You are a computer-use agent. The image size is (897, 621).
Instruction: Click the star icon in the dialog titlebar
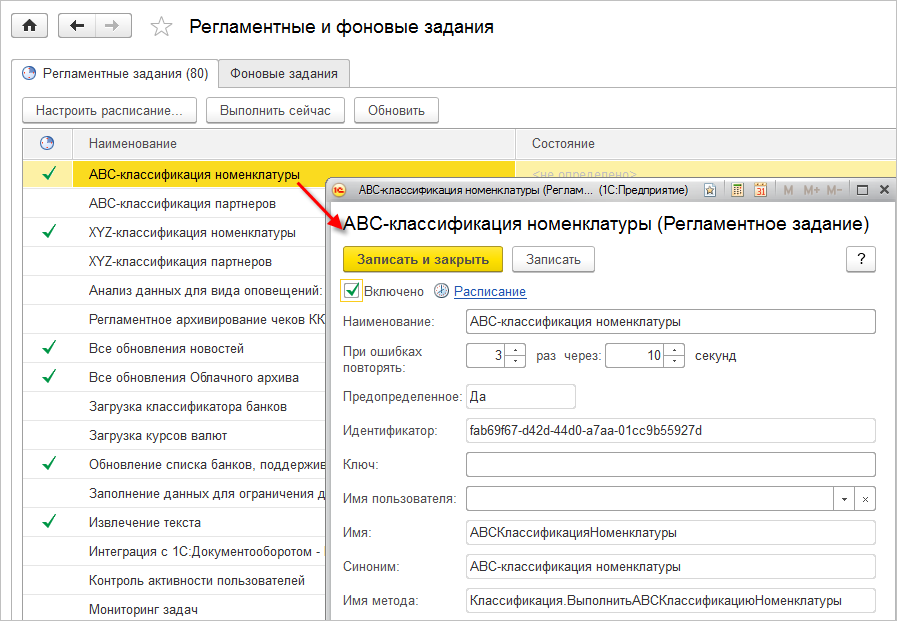710,189
